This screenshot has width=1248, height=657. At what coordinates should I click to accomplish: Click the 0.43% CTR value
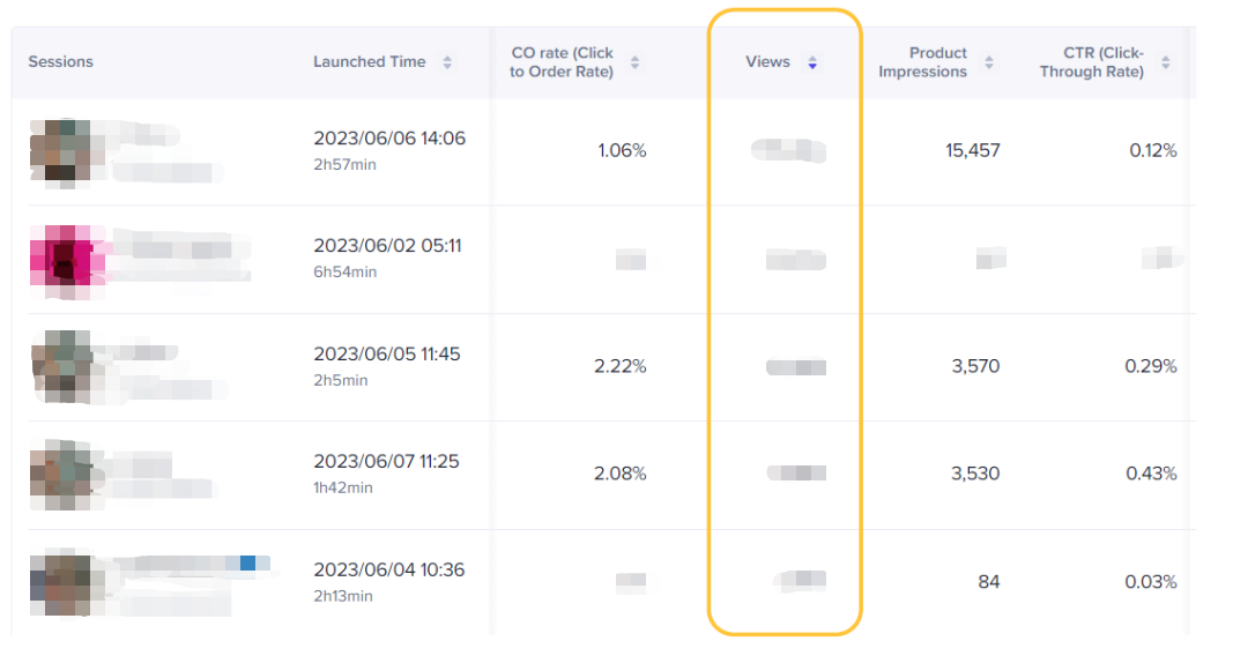[1152, 473]
